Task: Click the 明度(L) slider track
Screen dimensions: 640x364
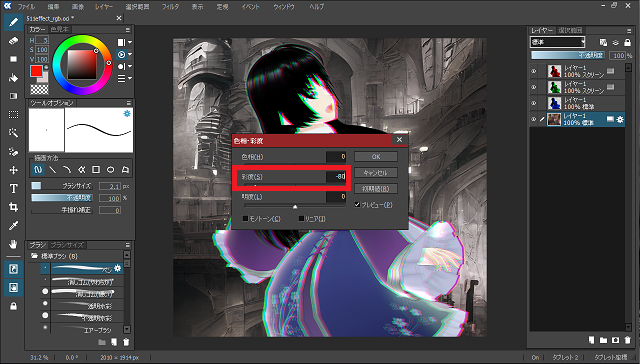Action: click(295, 207)
